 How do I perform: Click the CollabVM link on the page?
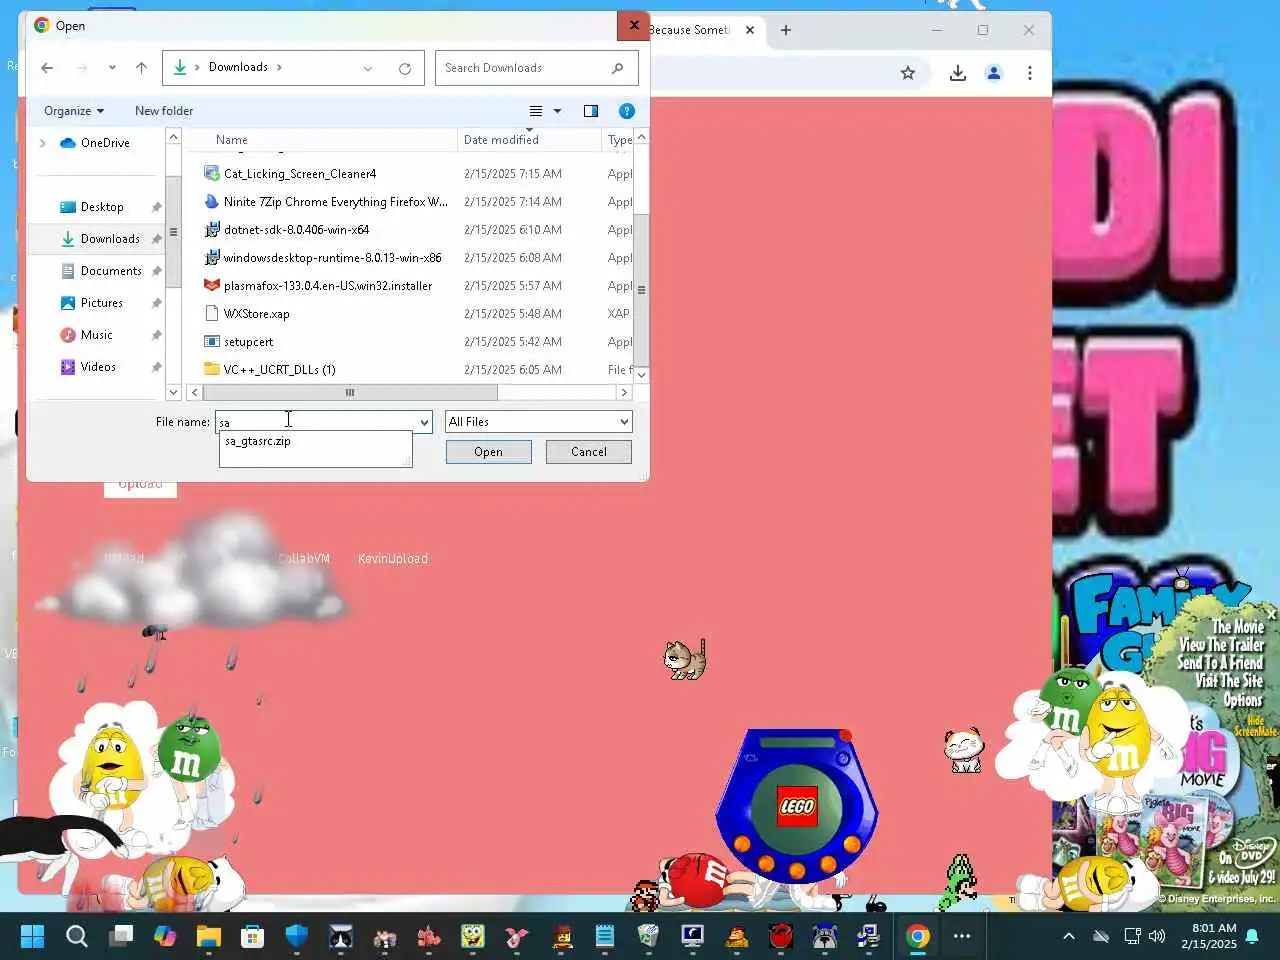coord(304,559)
